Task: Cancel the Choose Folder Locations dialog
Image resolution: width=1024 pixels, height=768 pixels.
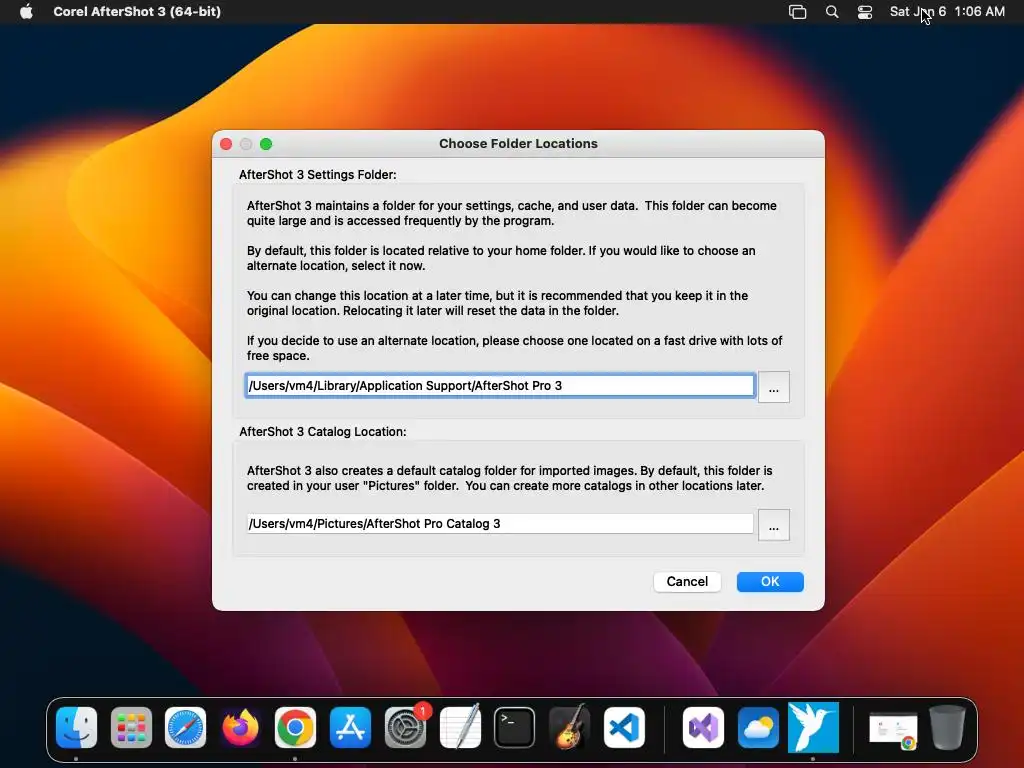Action: (x=687, y=581)
